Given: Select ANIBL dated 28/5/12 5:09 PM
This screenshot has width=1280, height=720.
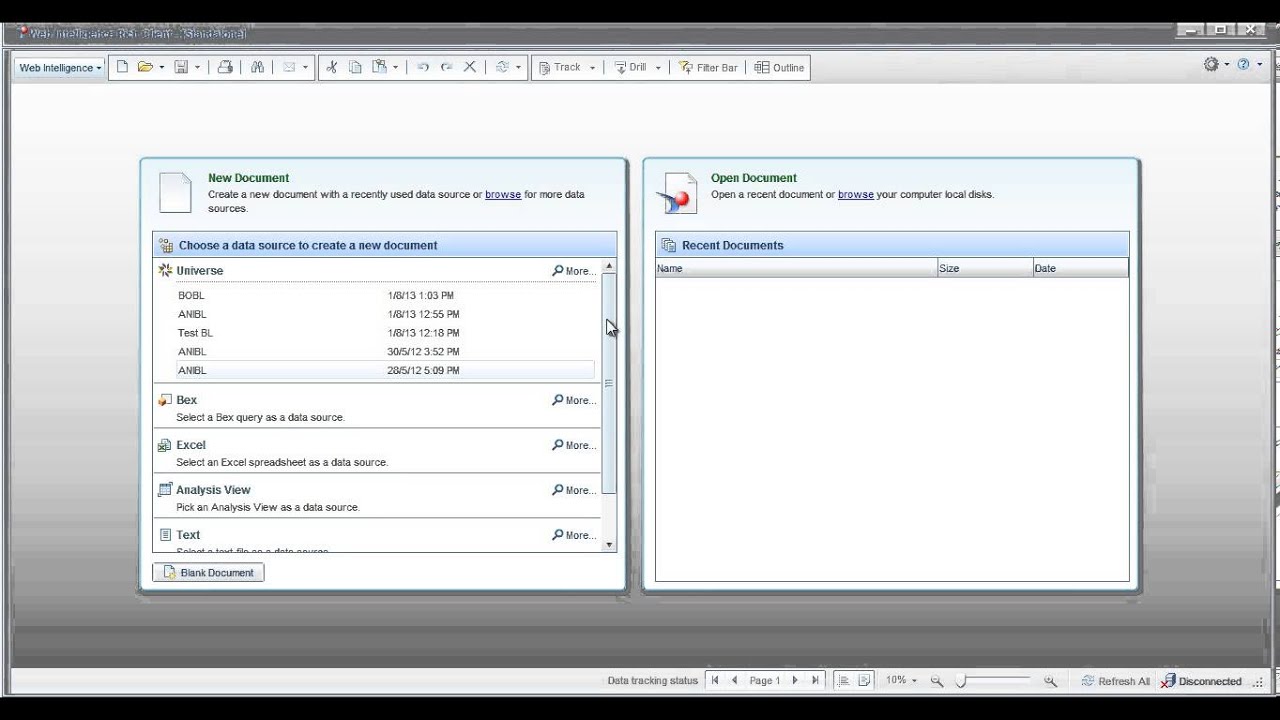Looking at the screenshot, I should (x=385, y=370).
